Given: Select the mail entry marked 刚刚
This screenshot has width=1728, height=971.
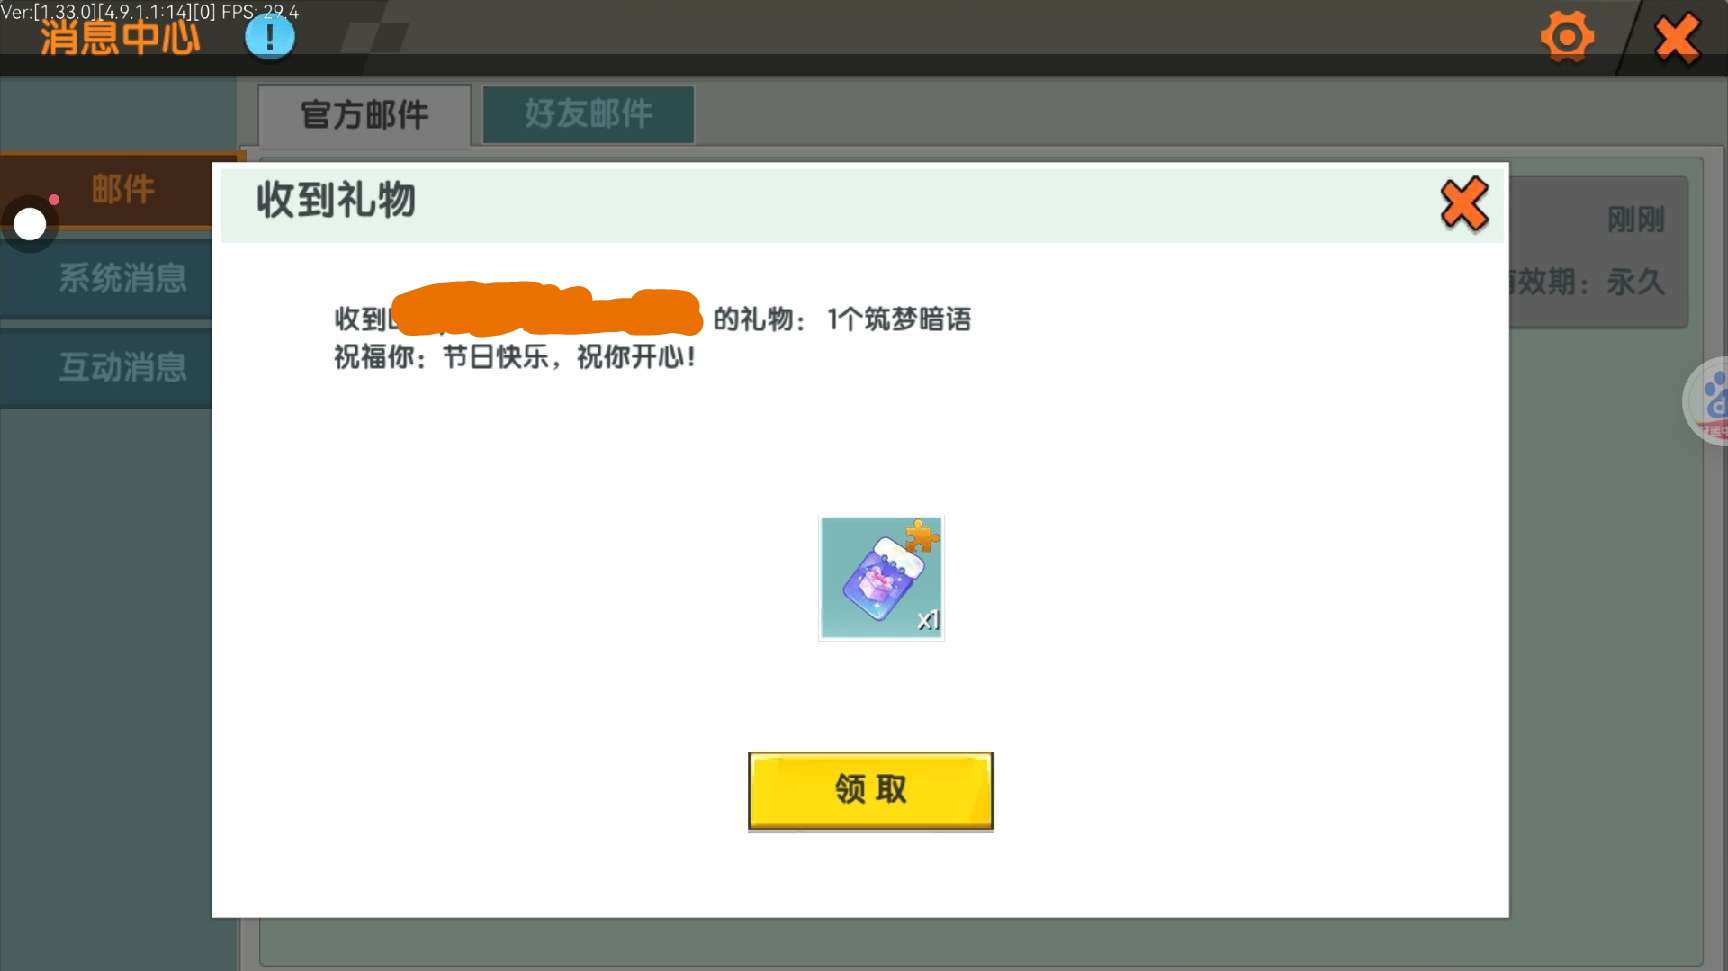Looking at the screenshot, I should pos(1598,252).
